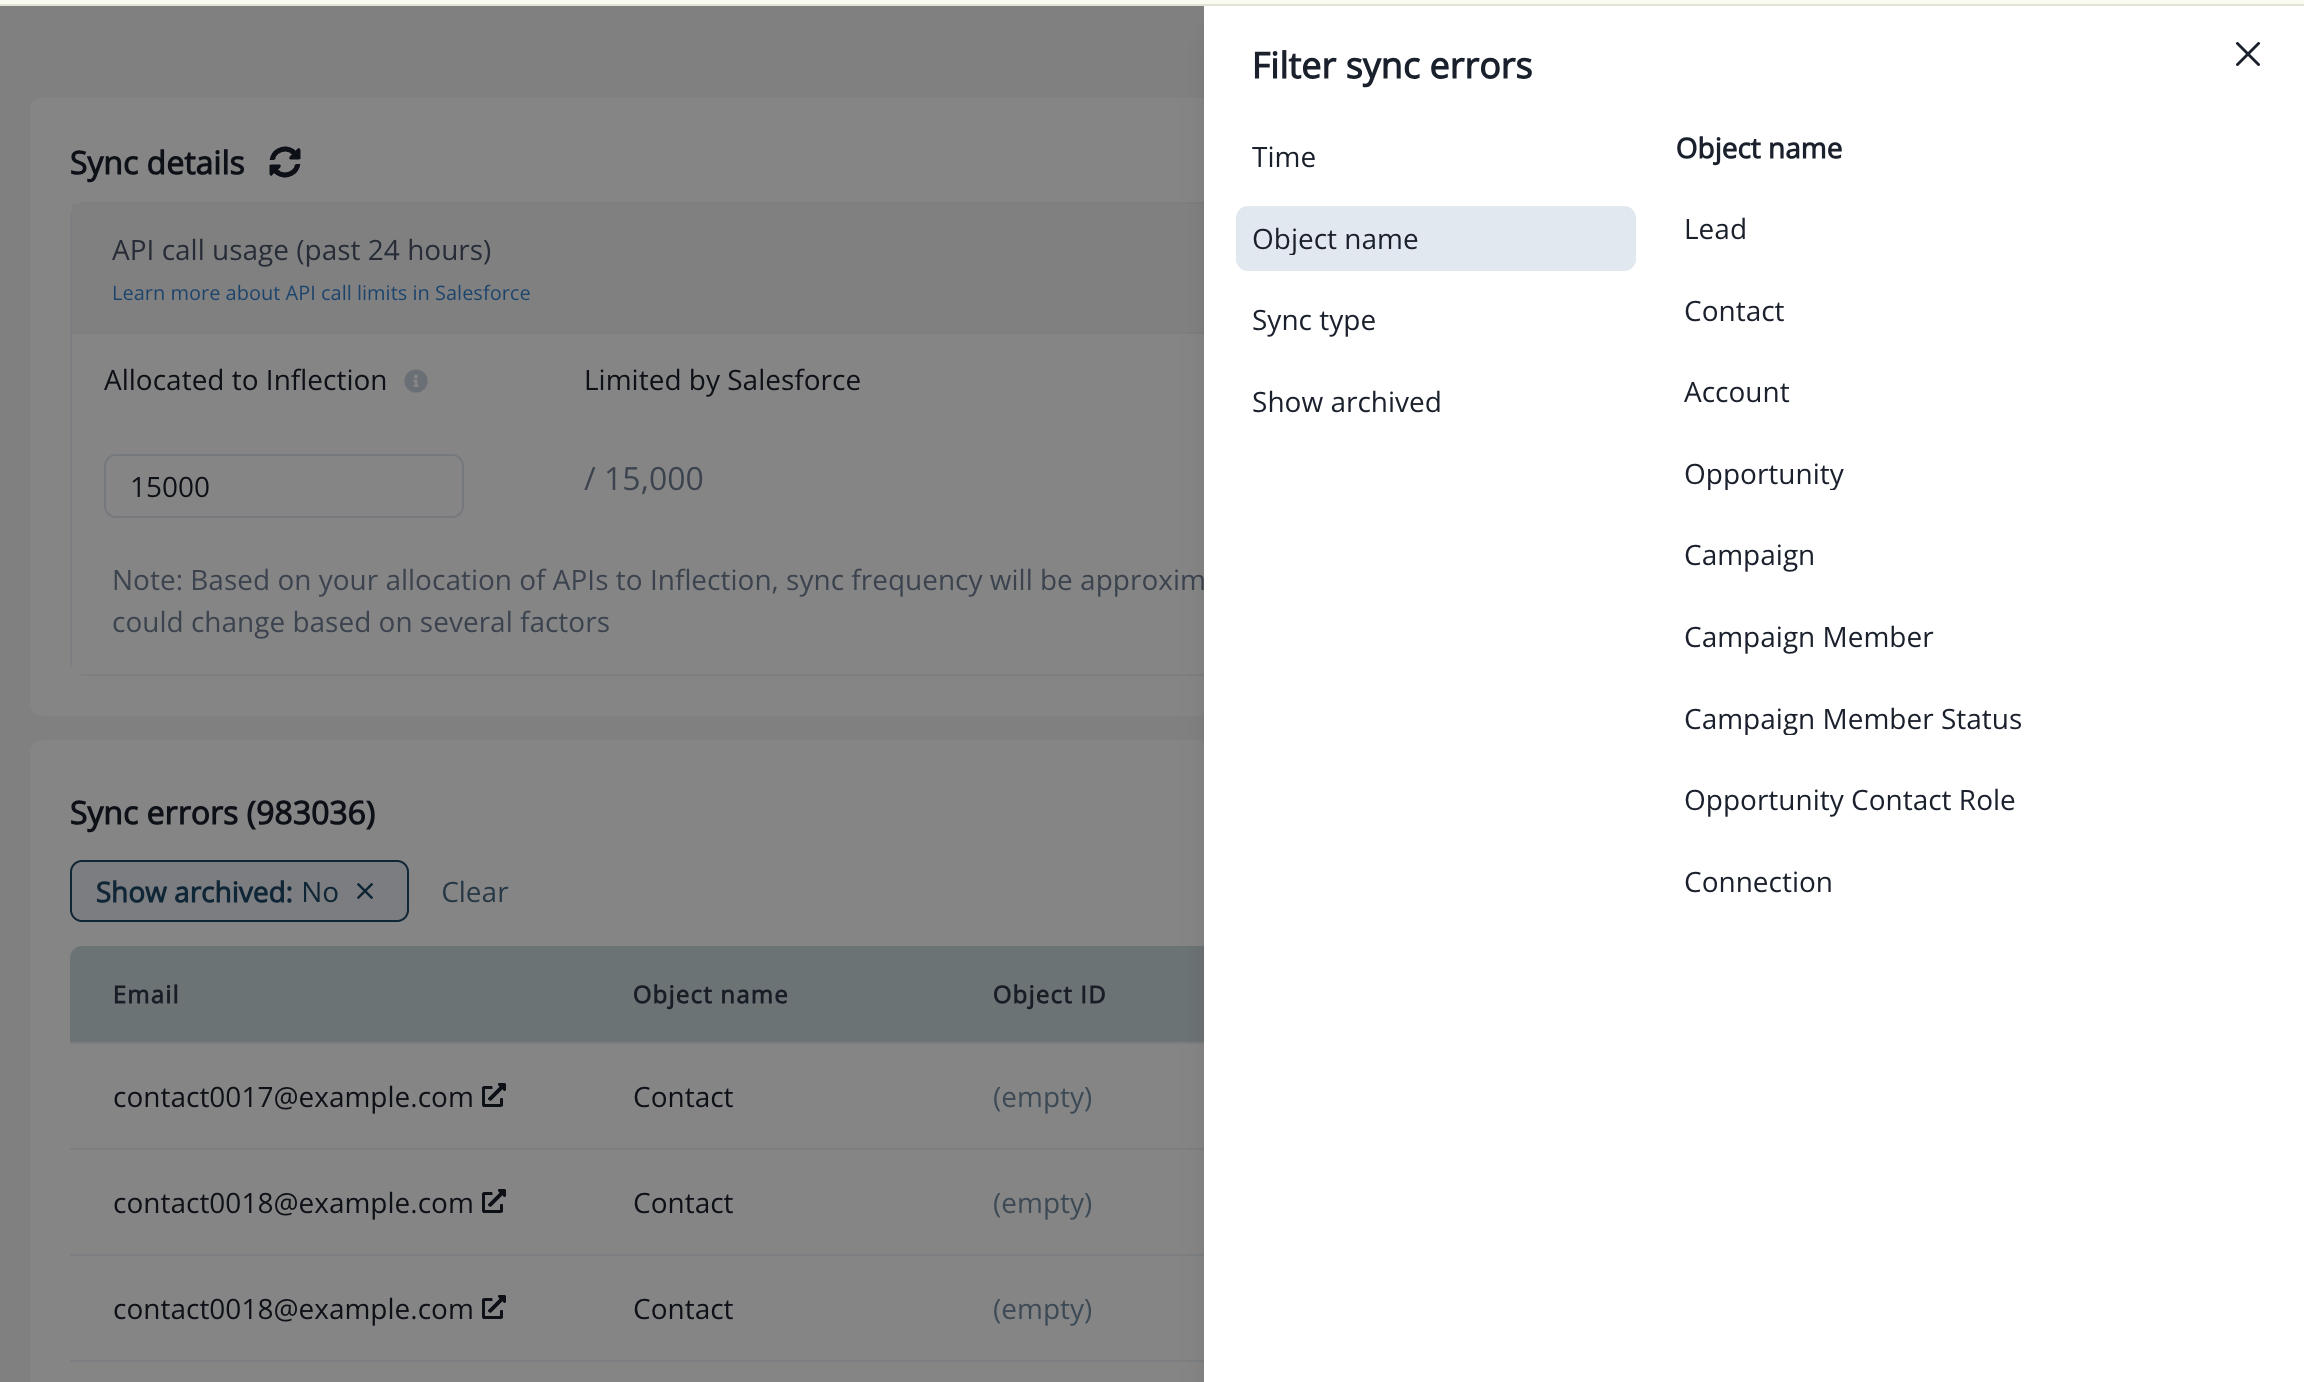Open Learn more about API call limits link
This screenshot has height=1382, width=2304.
tap(321, 293)
